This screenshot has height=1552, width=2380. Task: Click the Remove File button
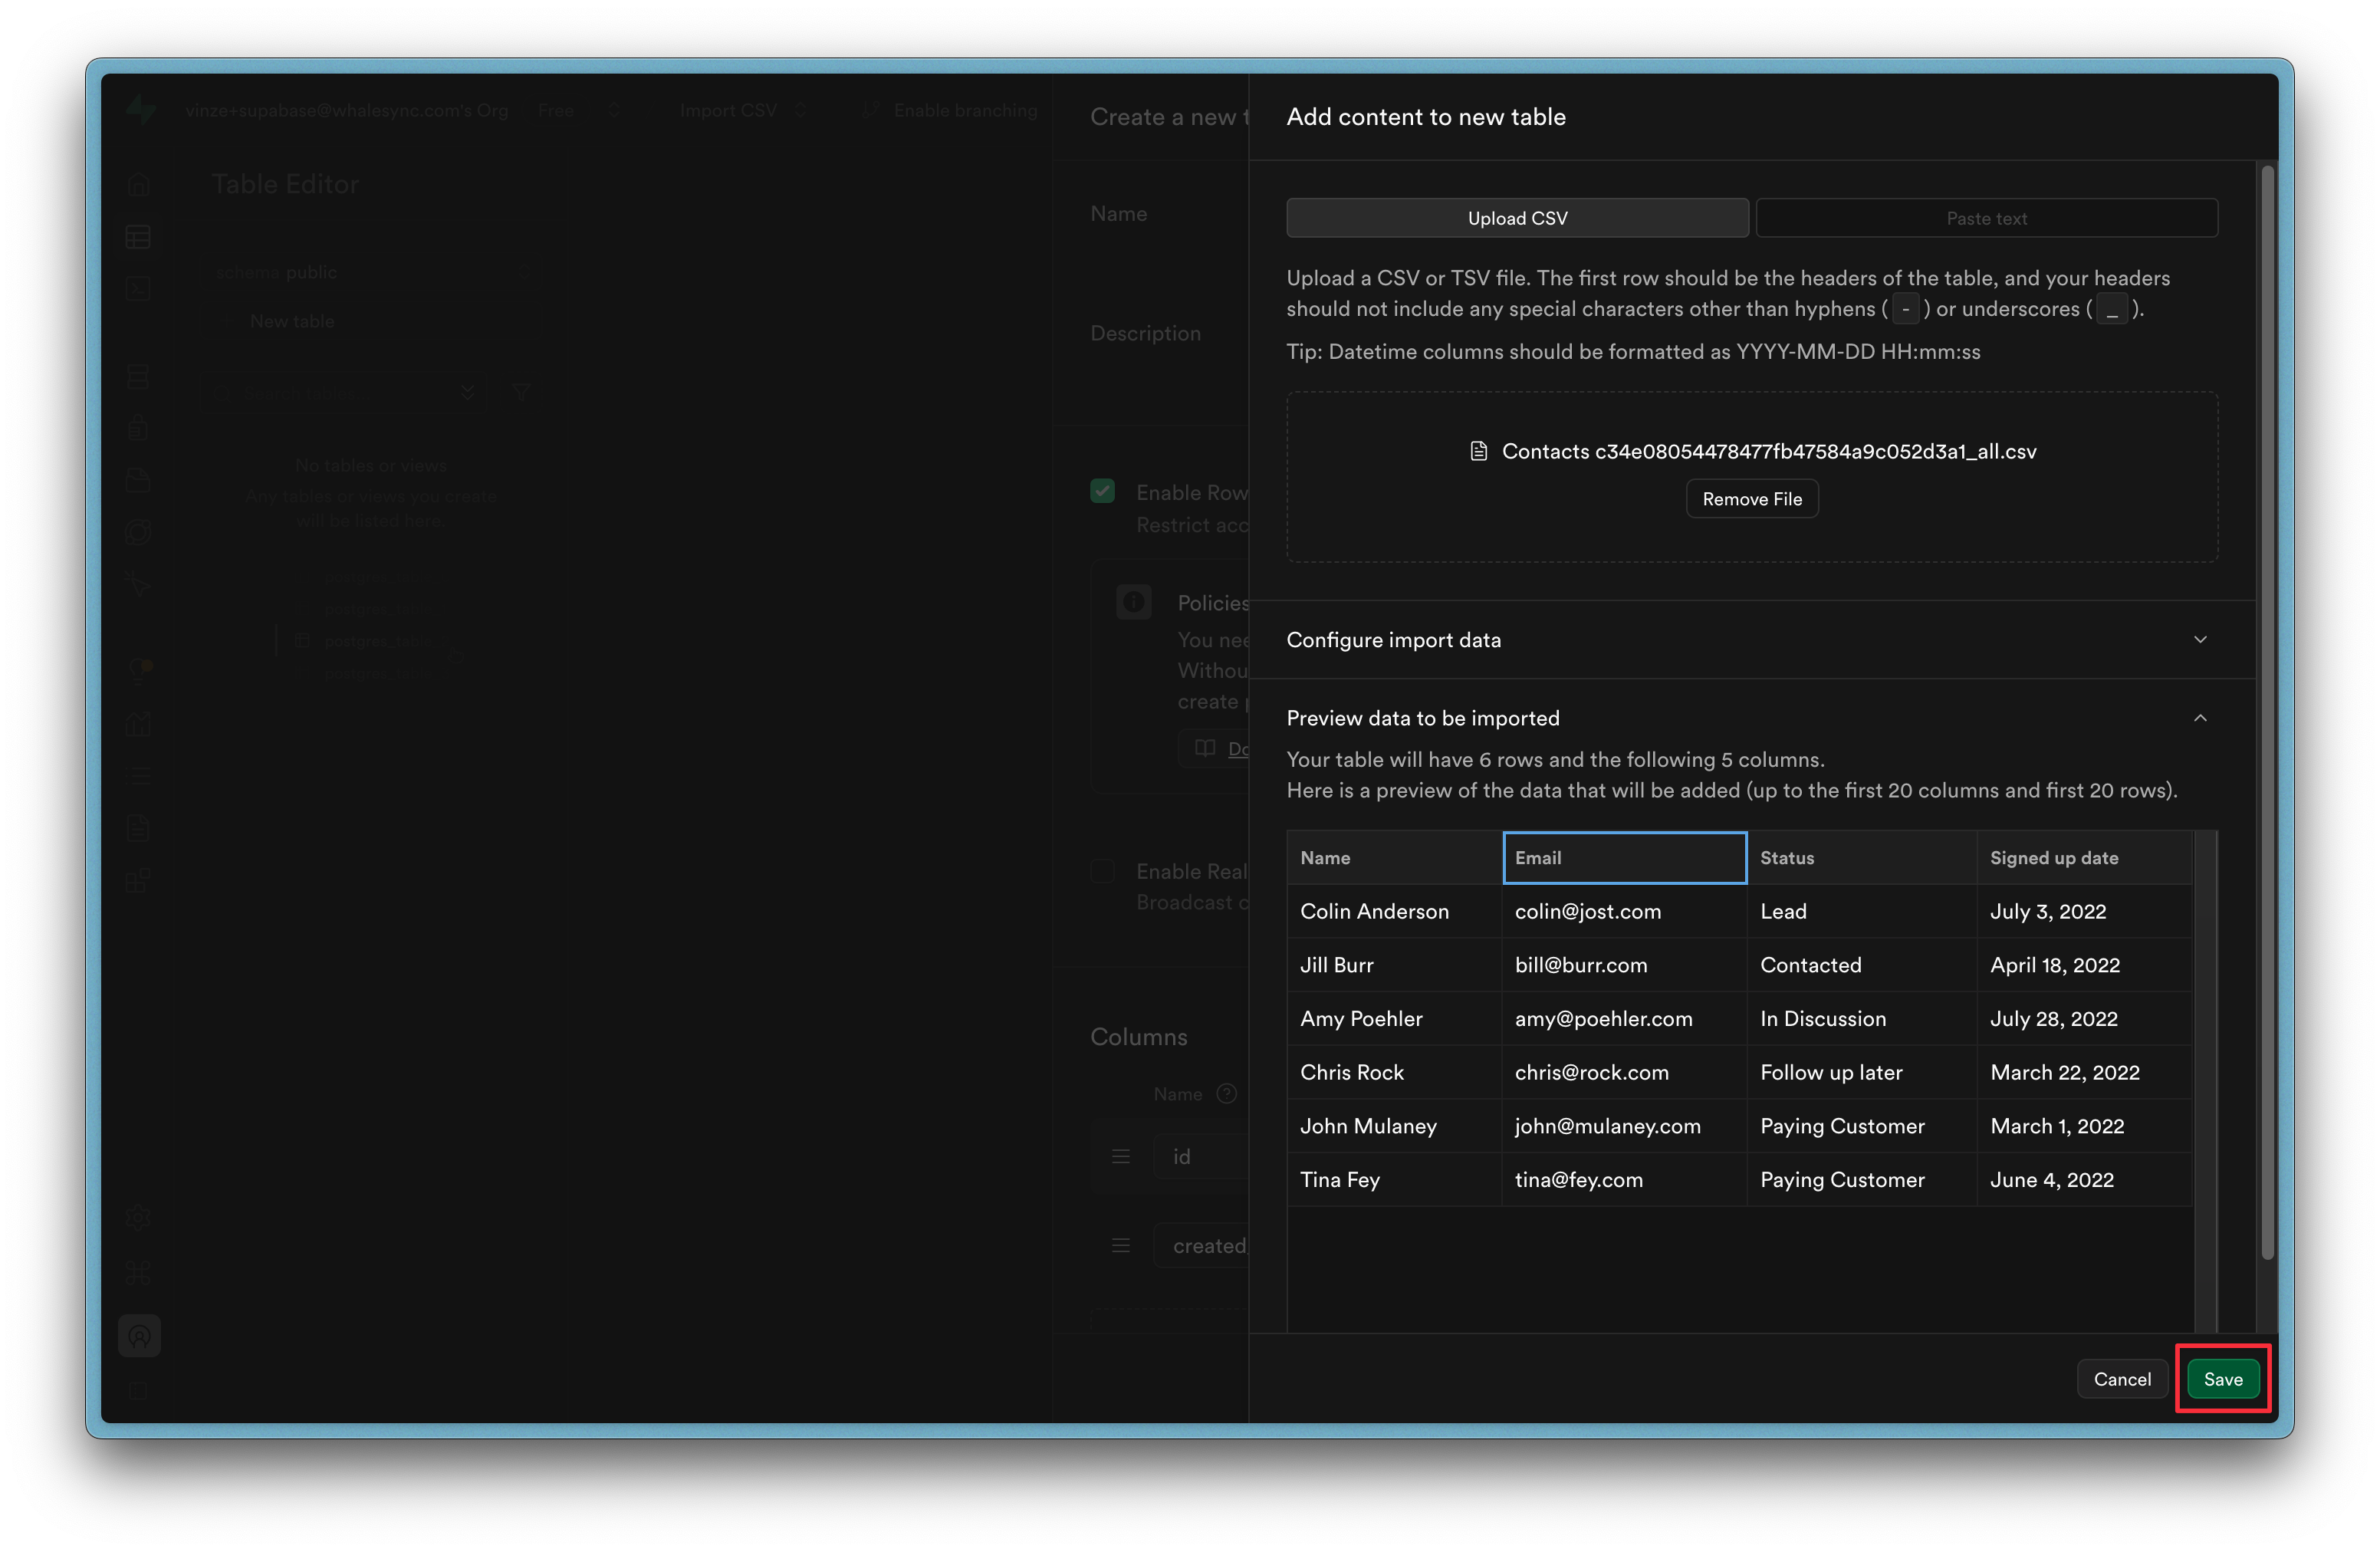pyautogui.click(x=1751, y=499)
